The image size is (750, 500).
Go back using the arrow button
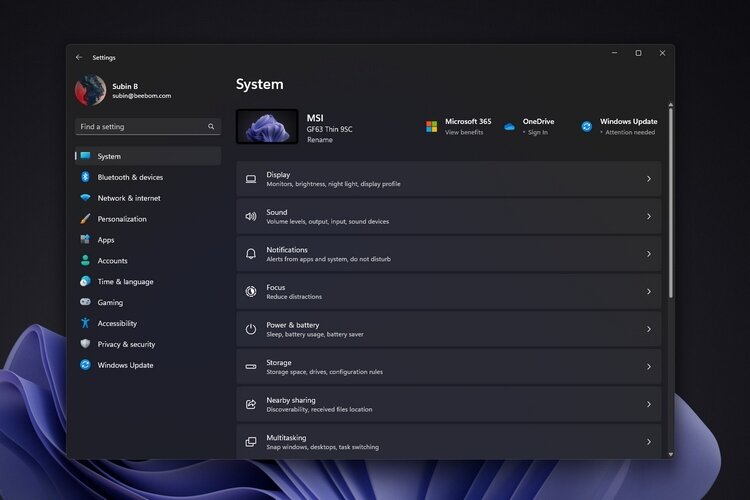pyautogui.click(x=79, y=57)
